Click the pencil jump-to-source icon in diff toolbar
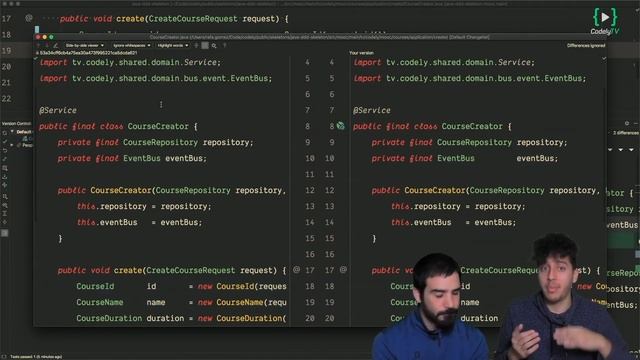 coord(56,45)
